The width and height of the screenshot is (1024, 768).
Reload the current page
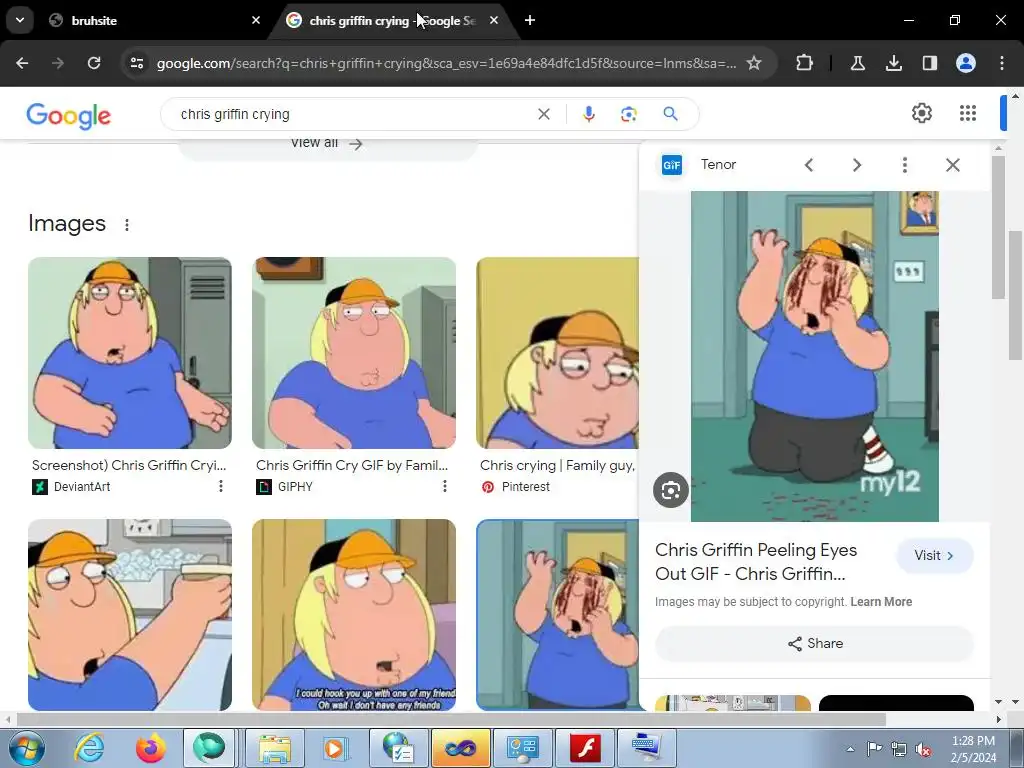94,63
